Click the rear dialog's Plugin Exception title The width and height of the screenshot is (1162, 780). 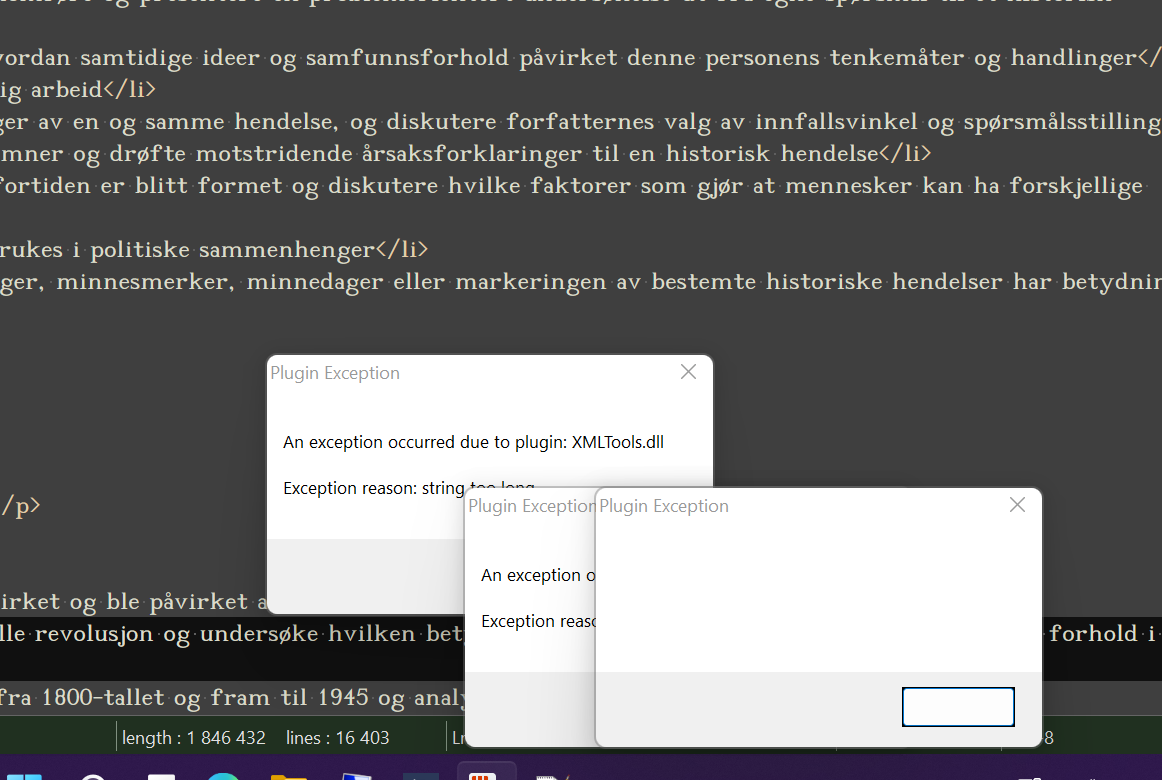coord(335,373)
